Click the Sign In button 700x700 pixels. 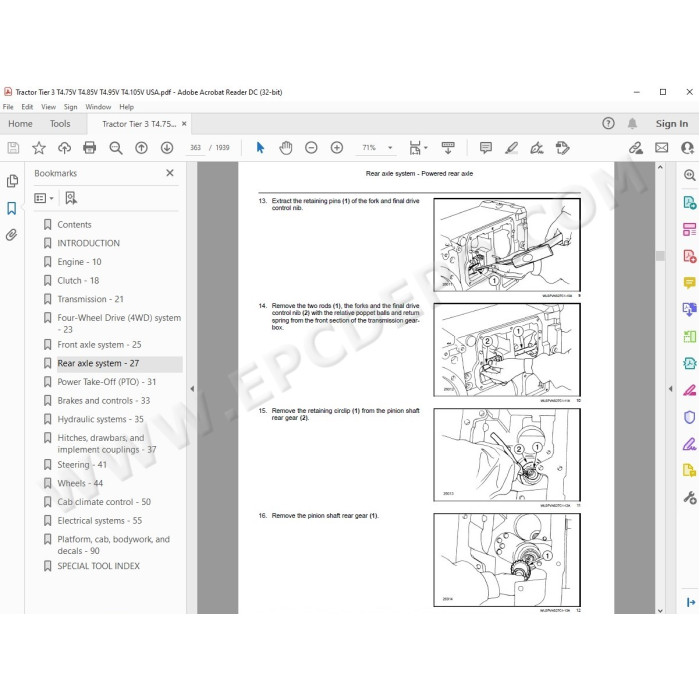[671, 124]
